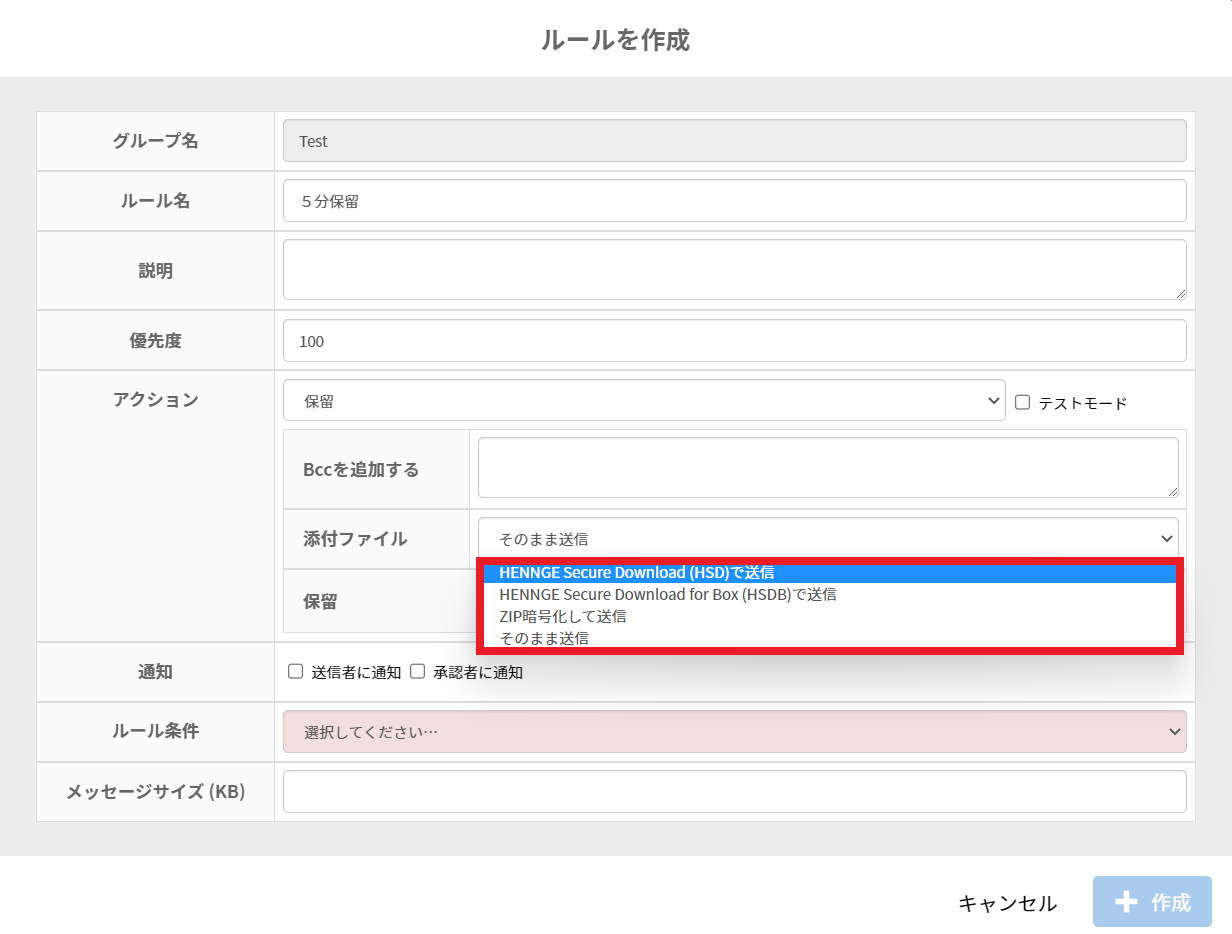Collapse the 添付ファイル dropdown showing そのまま送信
The image size is (1232, 934).
828,538
